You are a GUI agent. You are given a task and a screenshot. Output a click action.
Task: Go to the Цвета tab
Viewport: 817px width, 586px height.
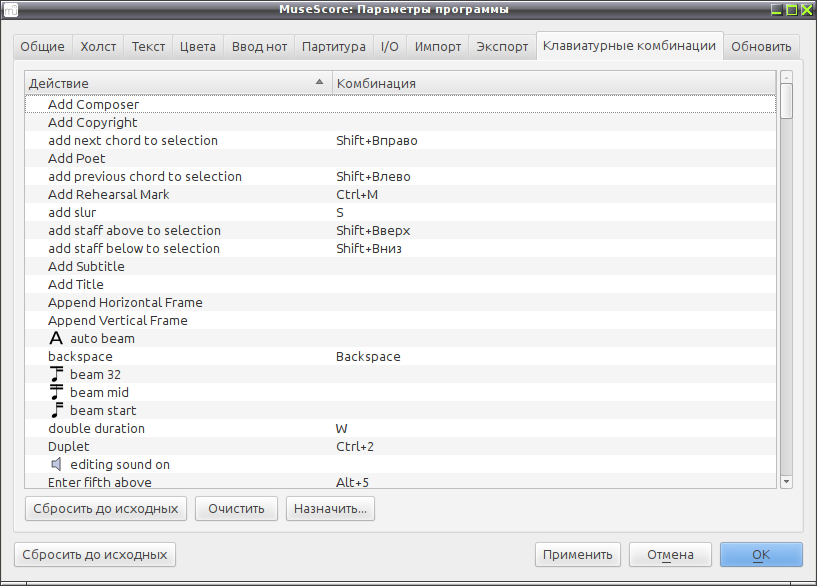[198, 47]
